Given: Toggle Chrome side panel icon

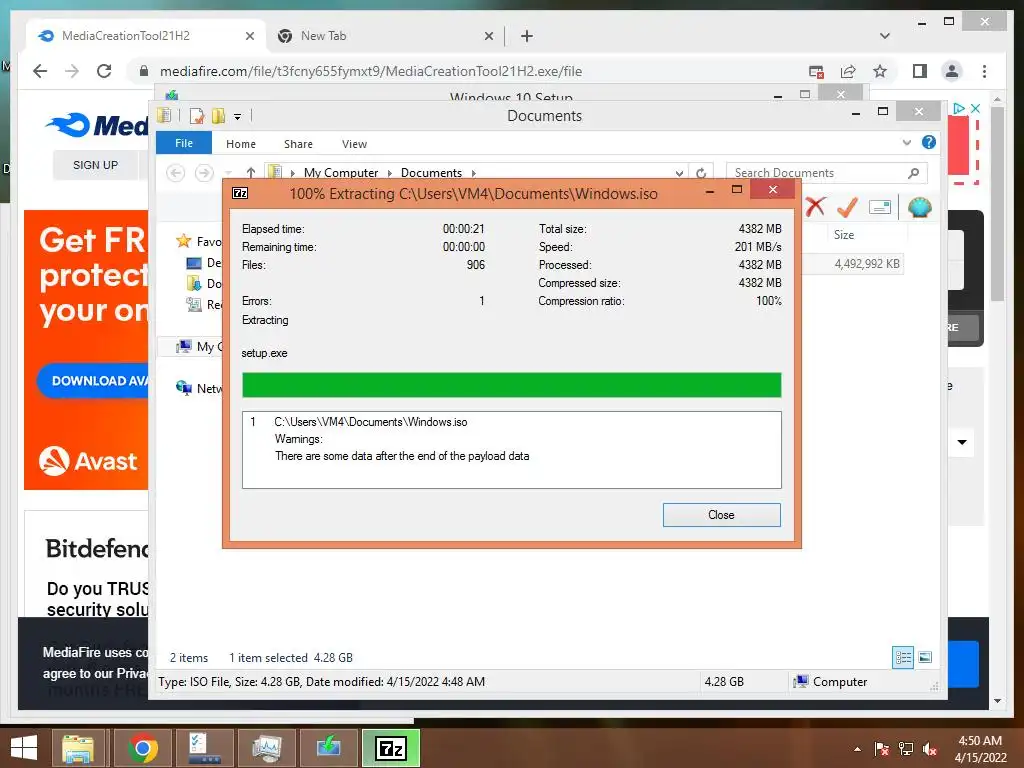Looking at the screenshot, I should click(920, 71).
